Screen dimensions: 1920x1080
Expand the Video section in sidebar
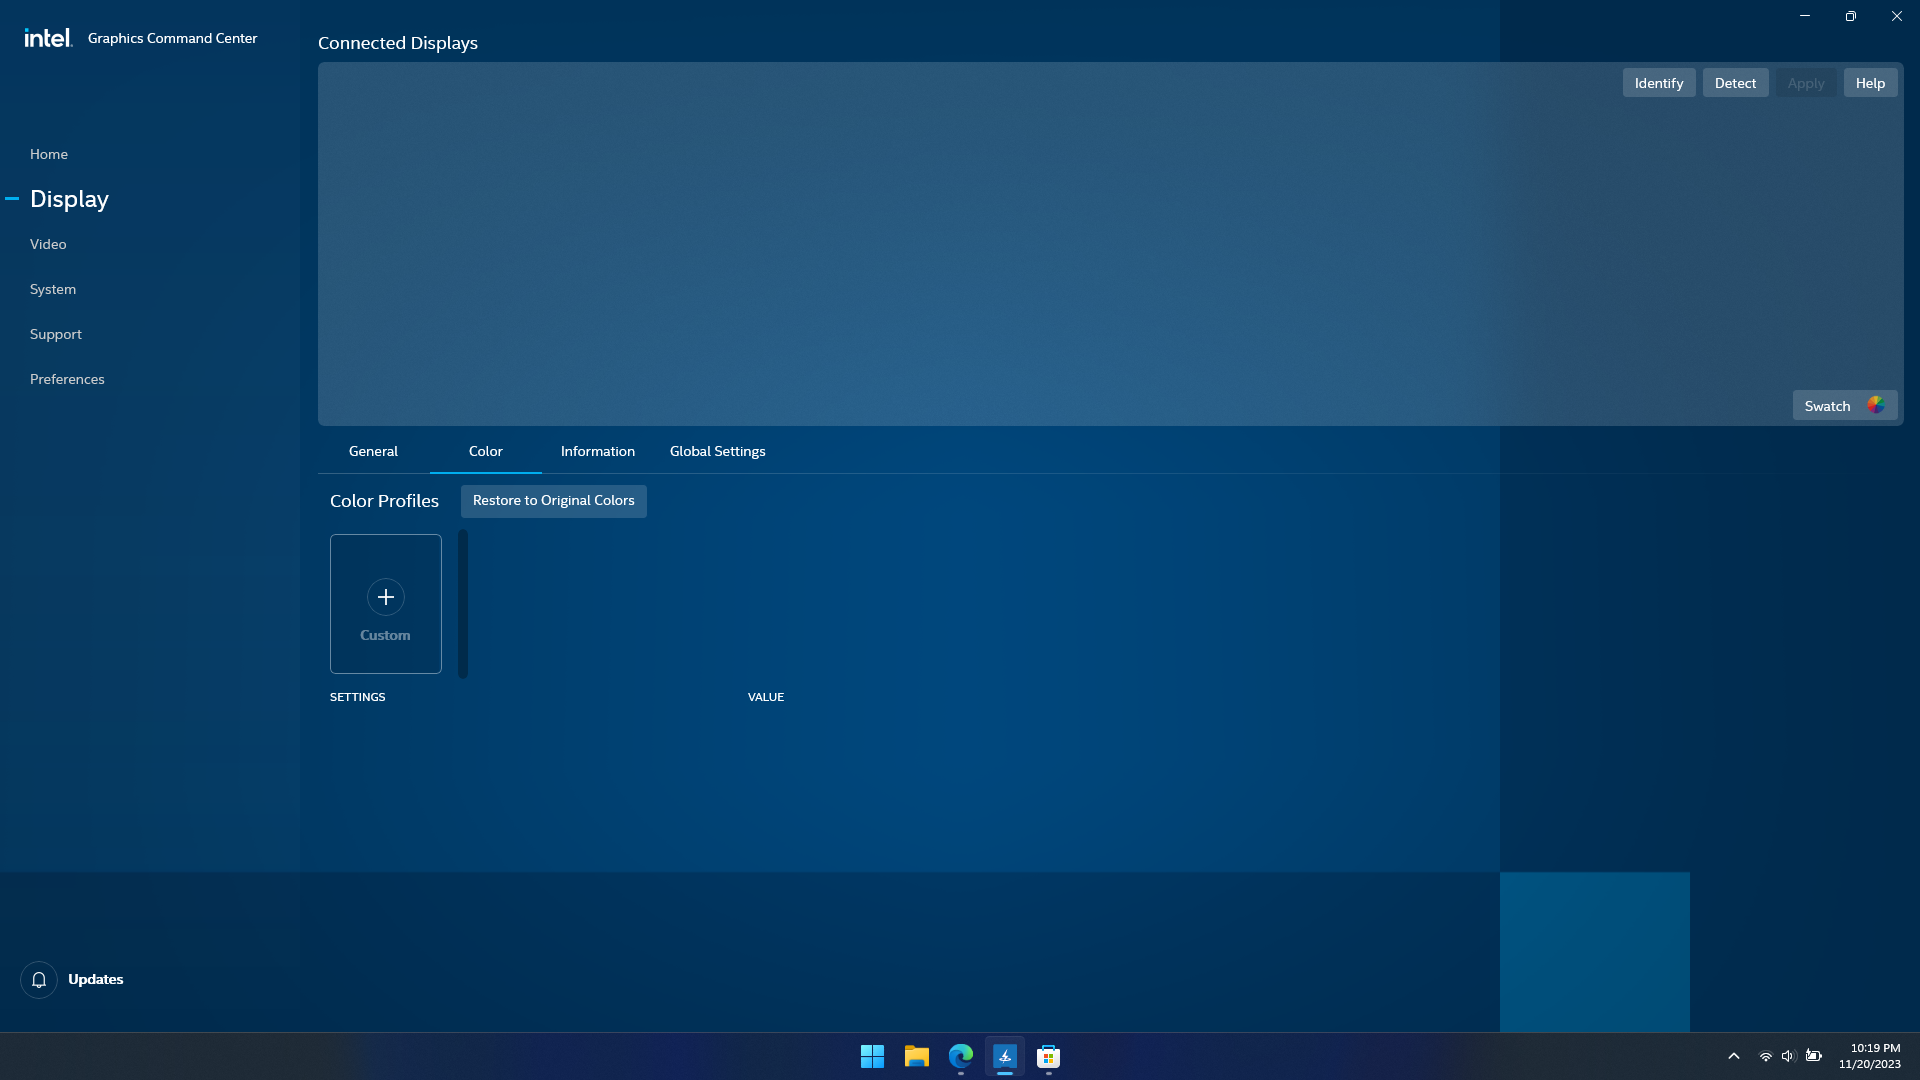point(47,244)
